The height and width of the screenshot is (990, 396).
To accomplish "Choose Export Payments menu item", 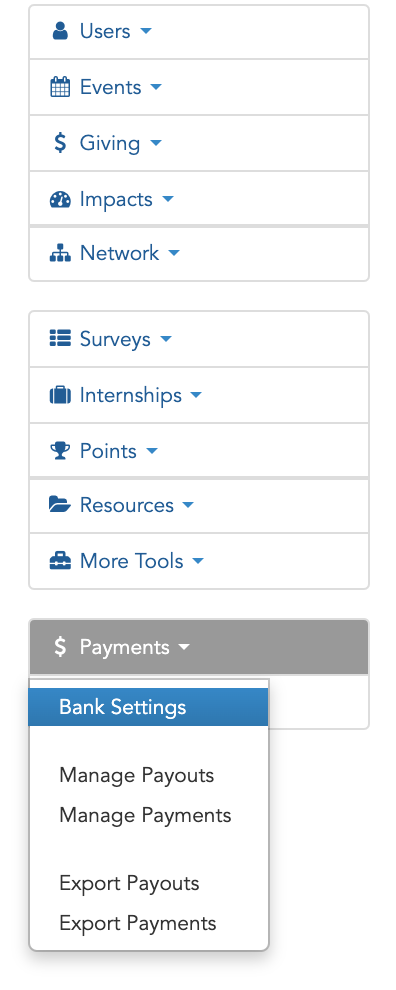I will (138, 923).
